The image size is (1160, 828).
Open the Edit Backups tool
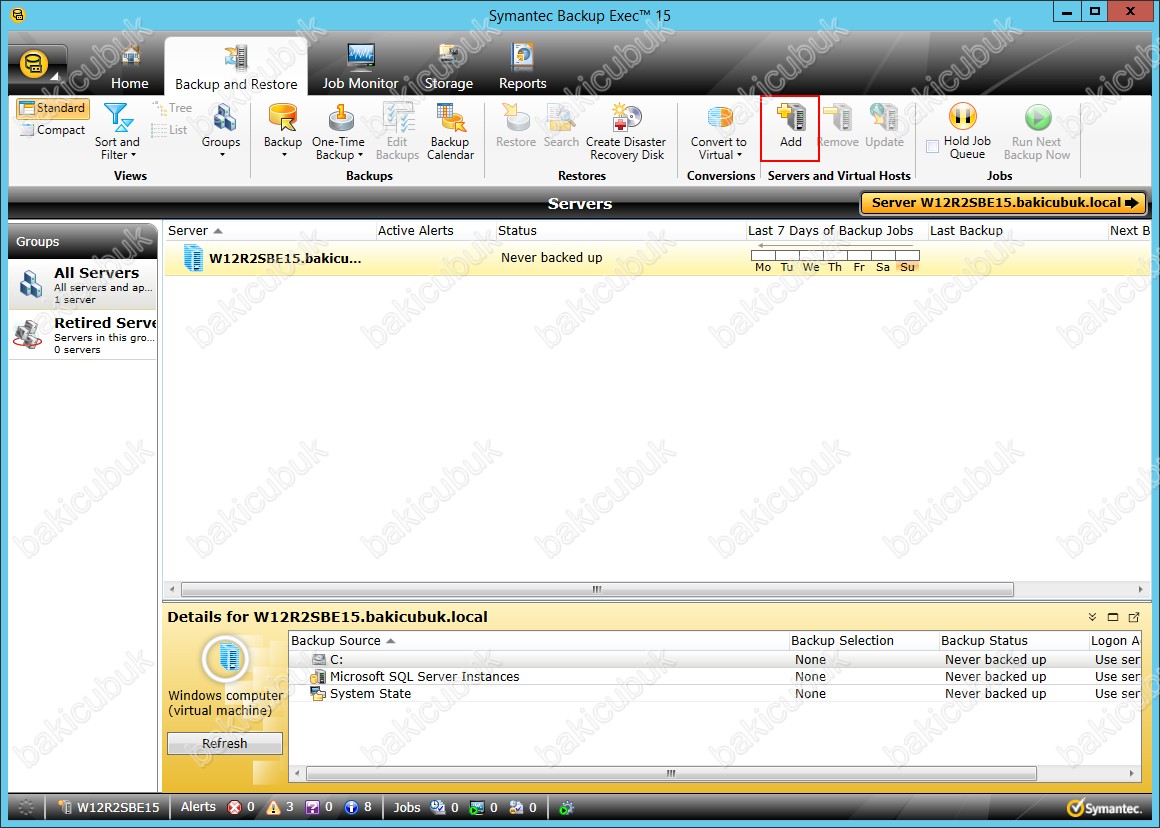[x=397, y=132]
